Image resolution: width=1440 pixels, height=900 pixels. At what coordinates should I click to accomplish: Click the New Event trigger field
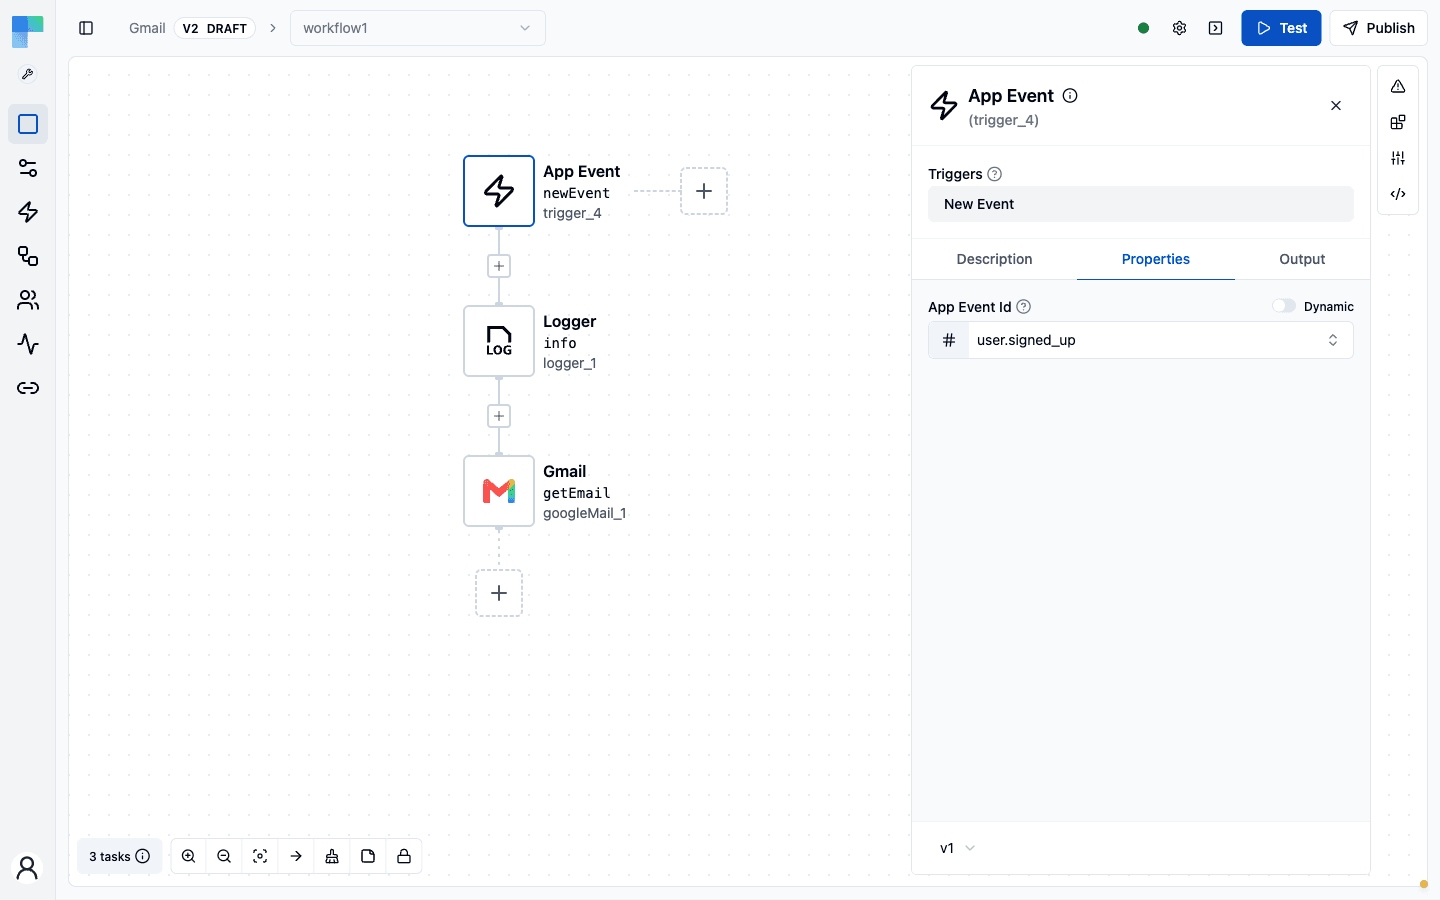click(x=1141, y=204)
